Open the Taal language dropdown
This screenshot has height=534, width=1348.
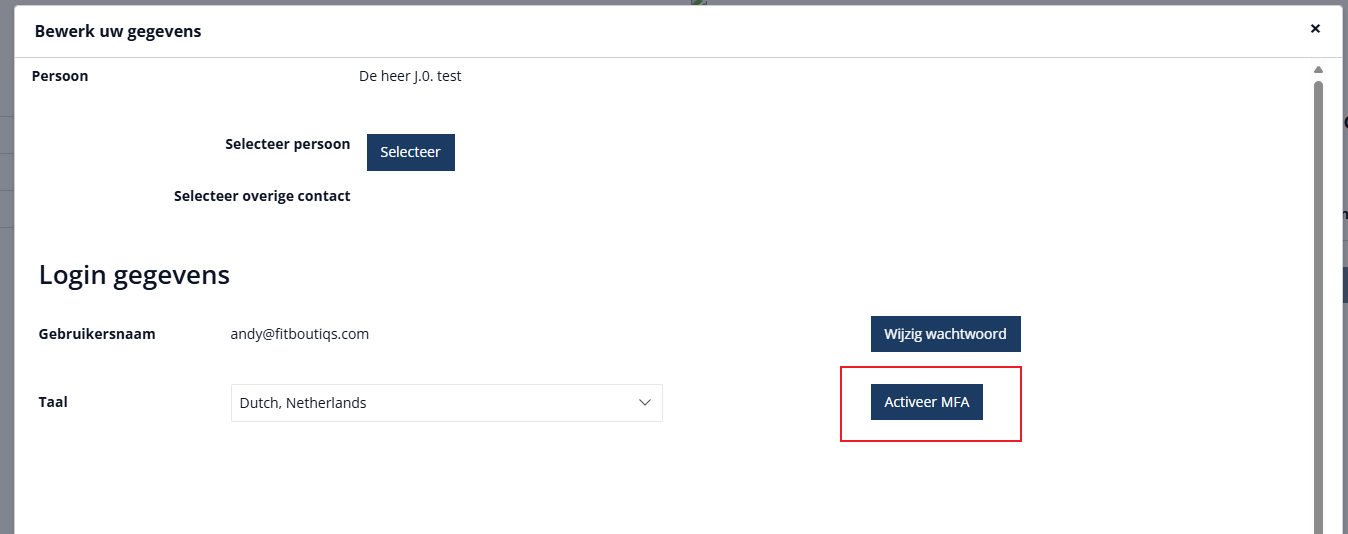click(x=446, y=403)
